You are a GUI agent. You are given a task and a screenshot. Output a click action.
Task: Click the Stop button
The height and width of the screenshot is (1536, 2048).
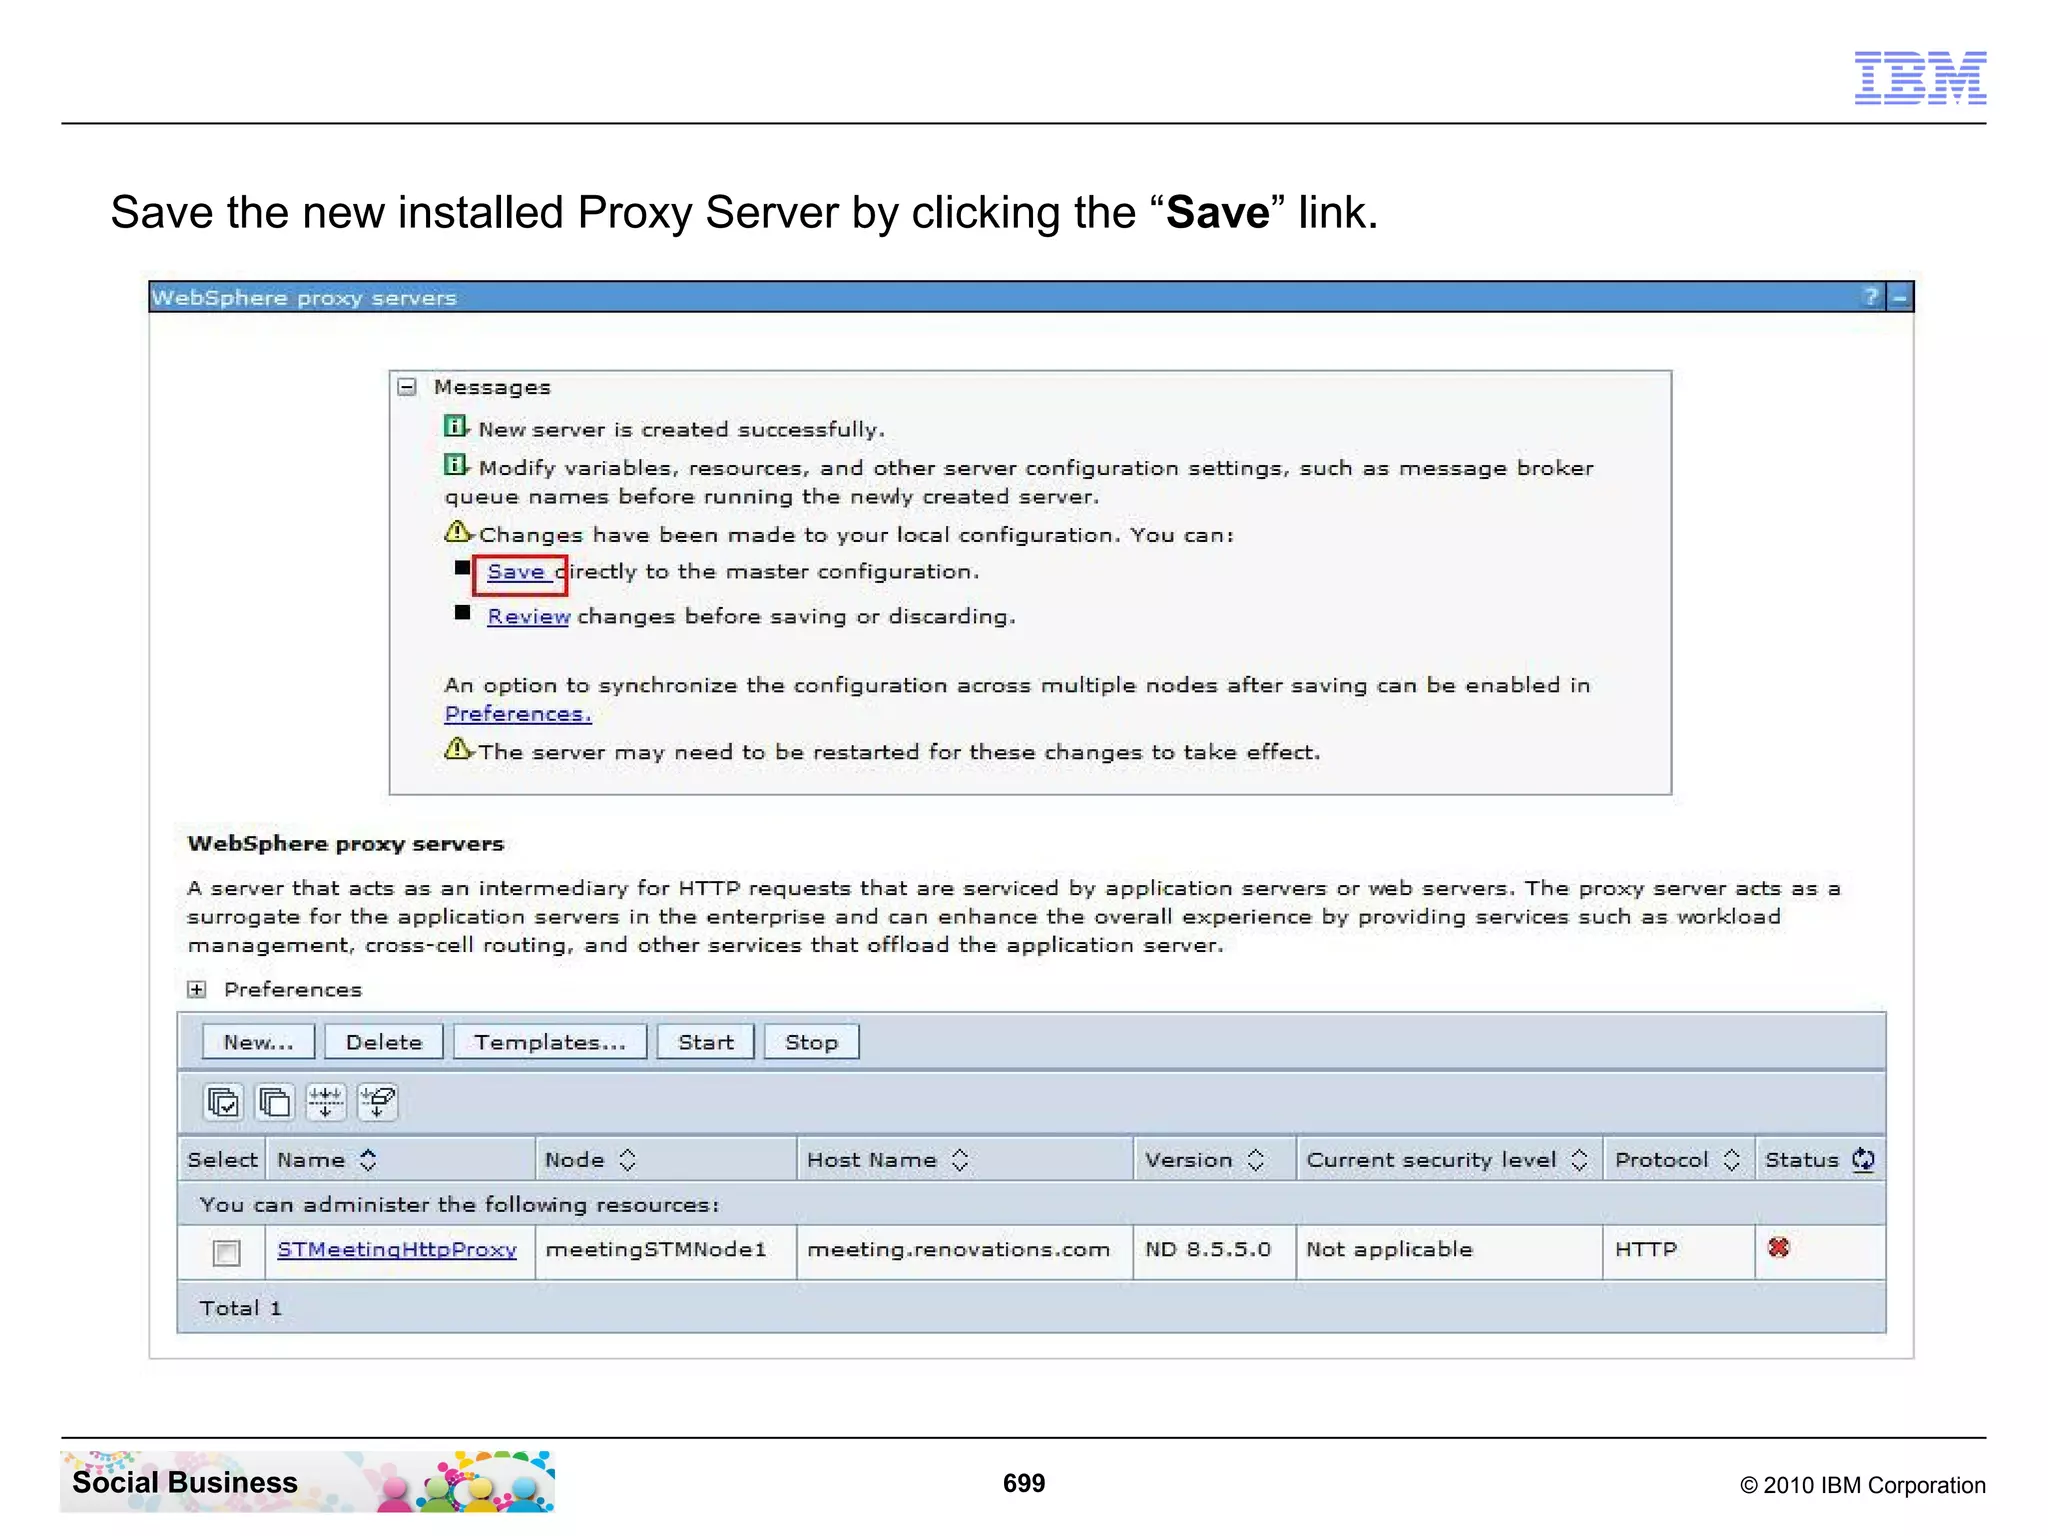tap(811, 1042)
